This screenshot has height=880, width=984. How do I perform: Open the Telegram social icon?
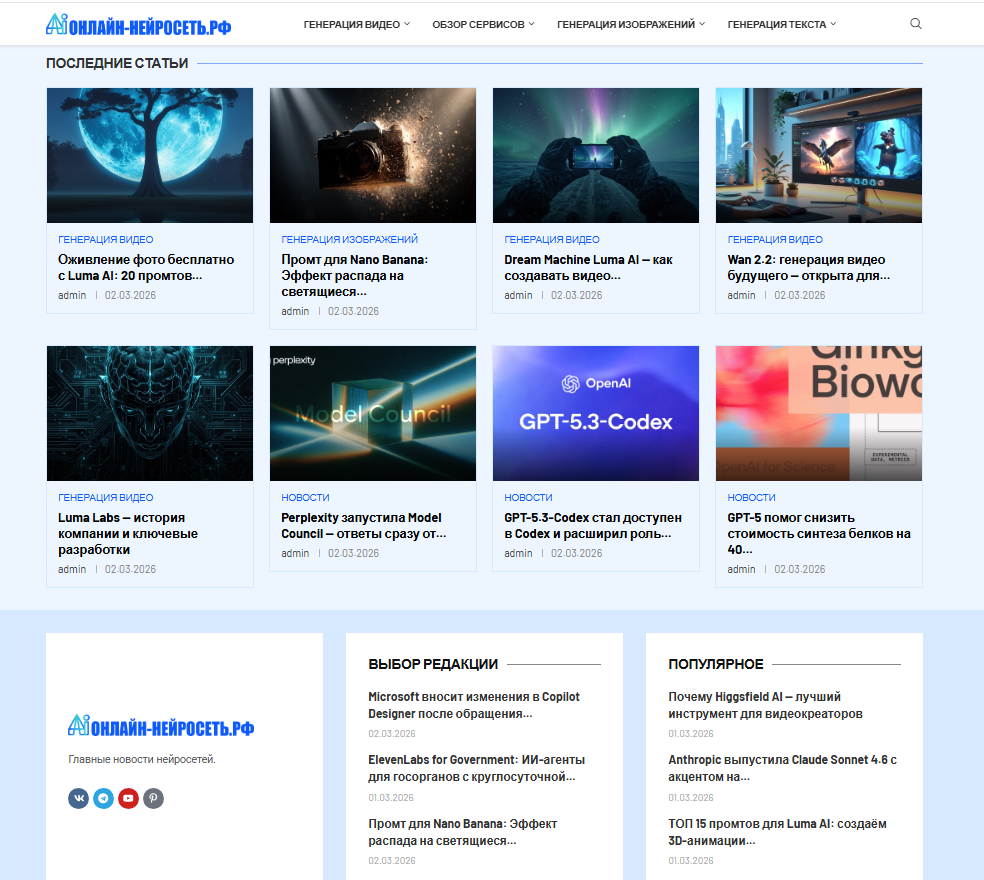coord(104,798)
